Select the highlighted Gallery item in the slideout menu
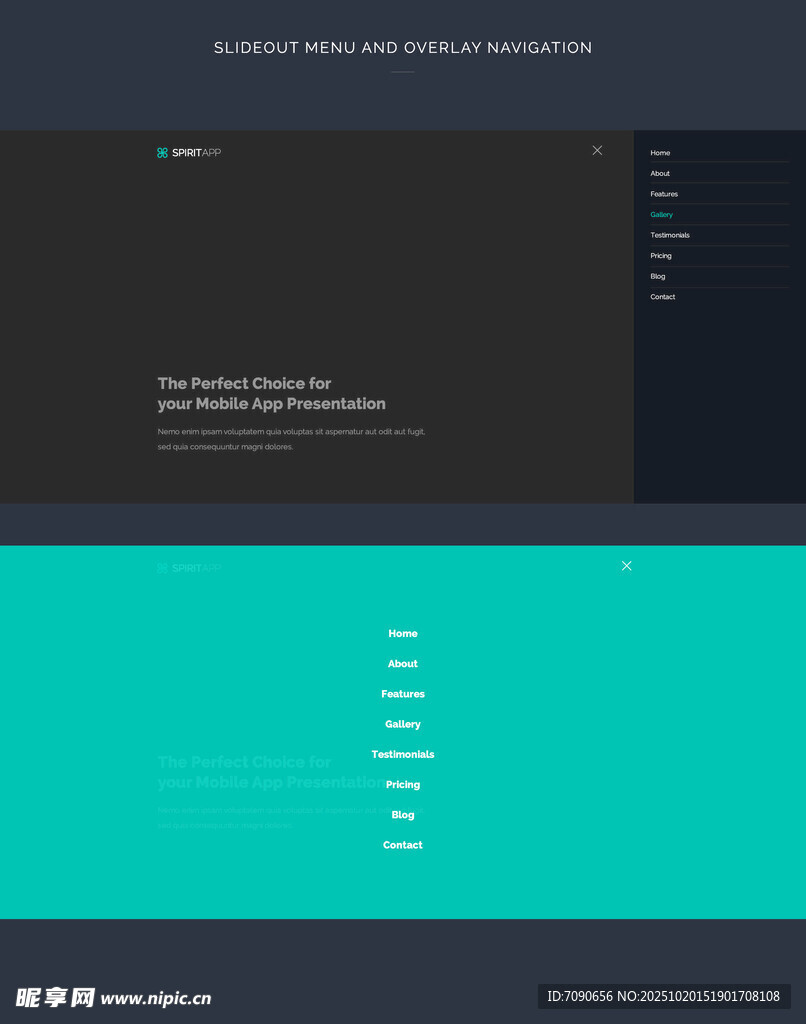Screen dimensions: 806x1024 tap(661, 215)
